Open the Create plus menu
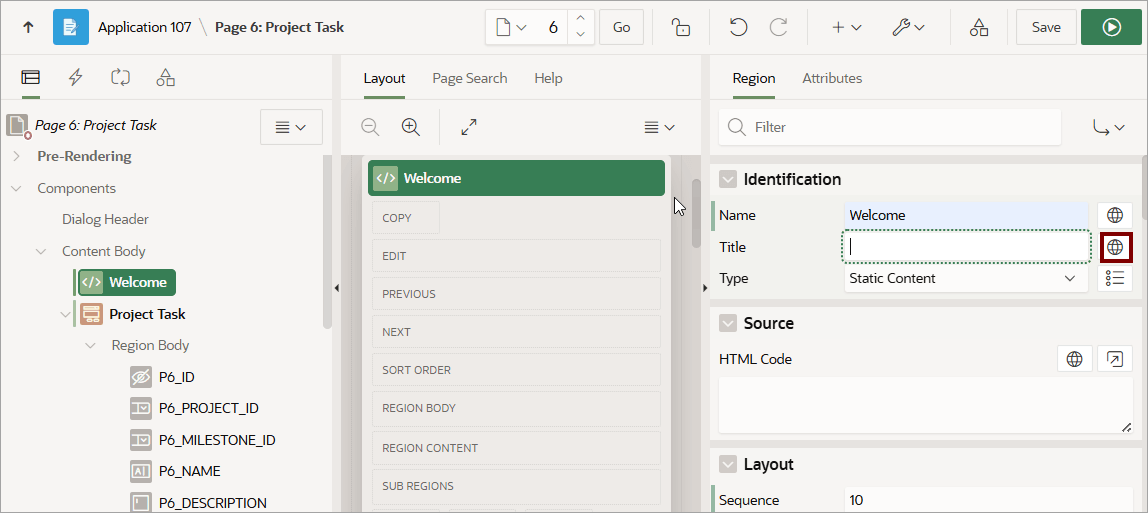 (x=846, y=27)
